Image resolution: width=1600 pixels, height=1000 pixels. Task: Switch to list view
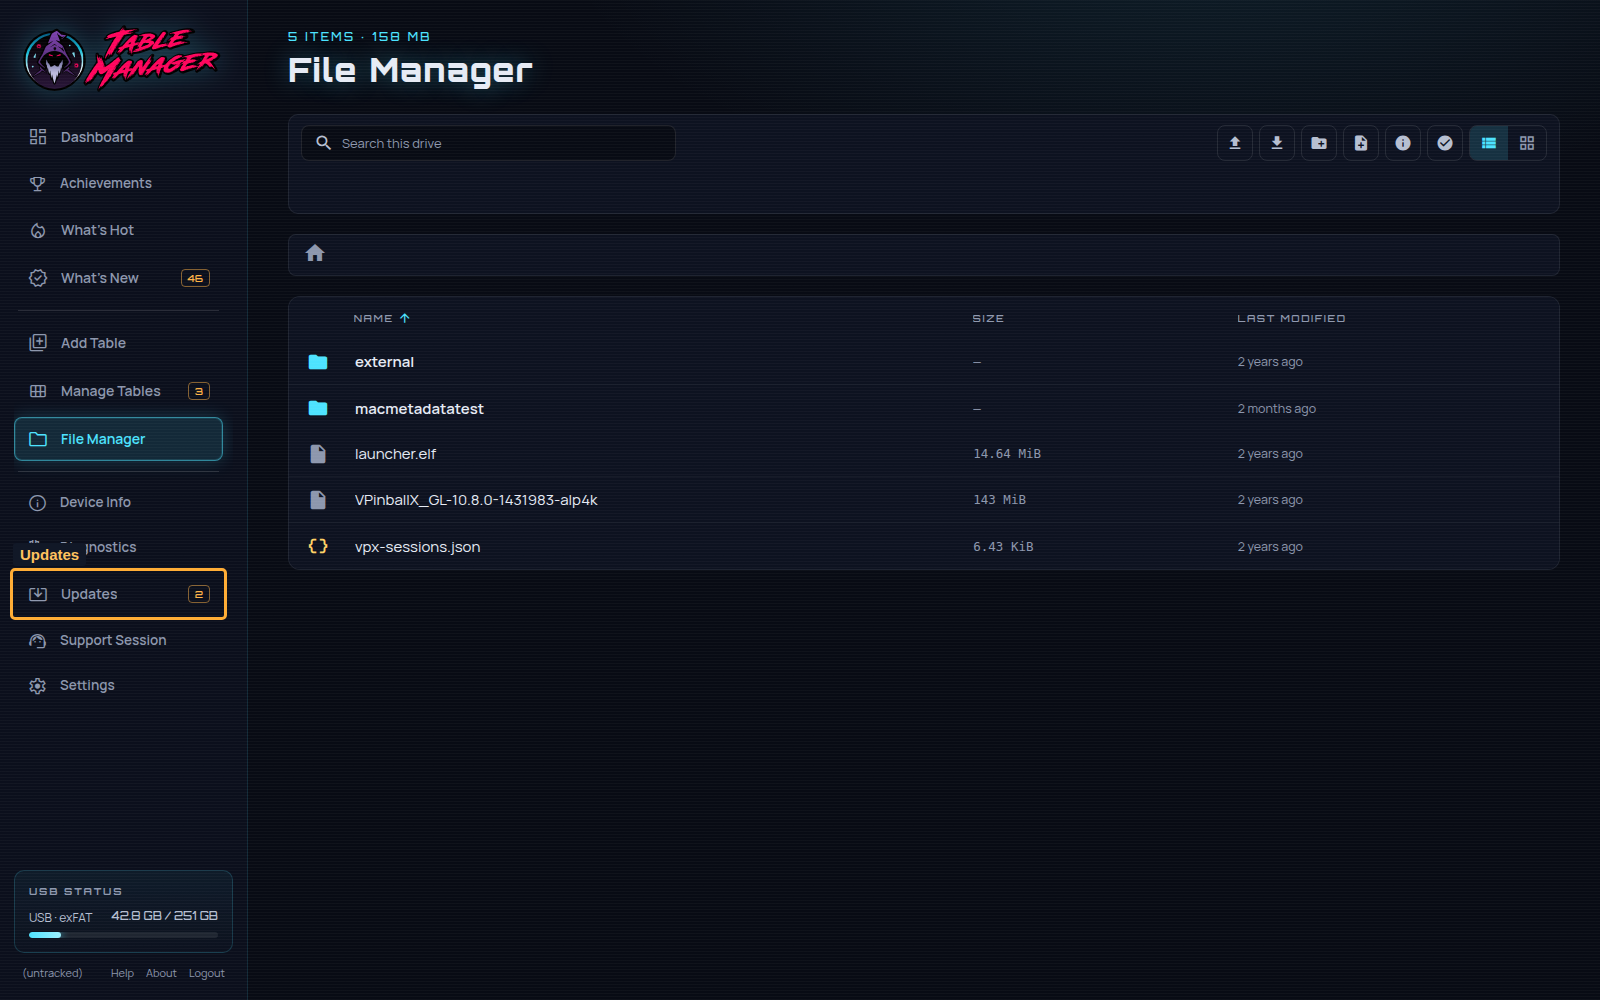point(1489,143)
